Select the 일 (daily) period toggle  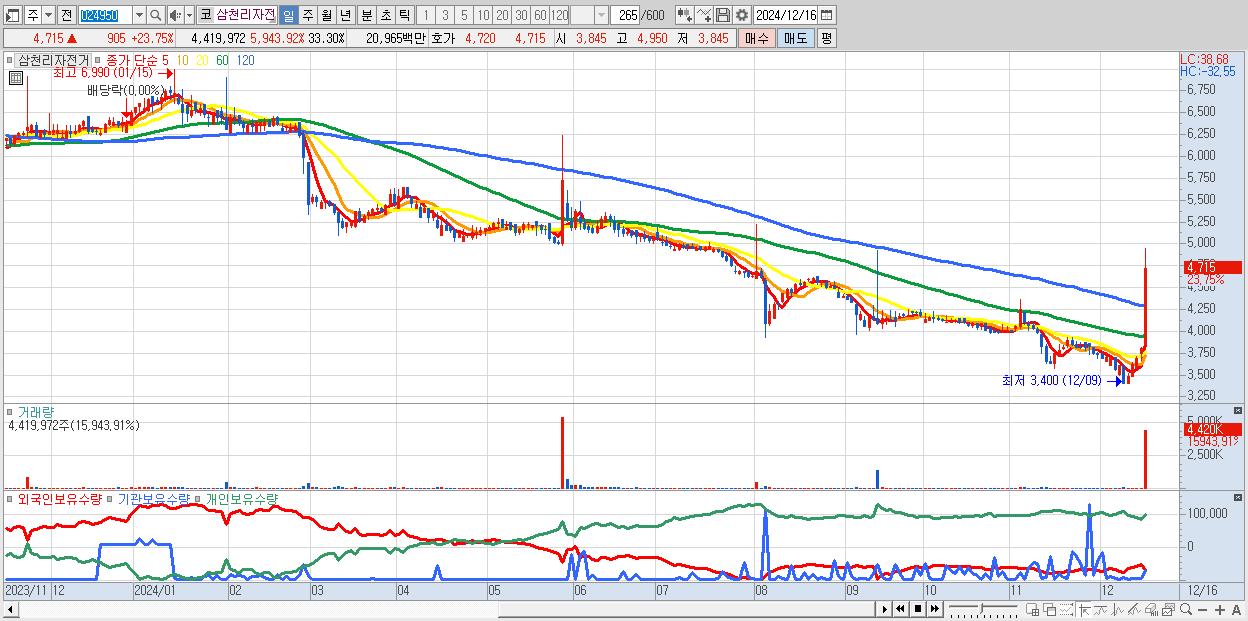(x=288, y=15)
